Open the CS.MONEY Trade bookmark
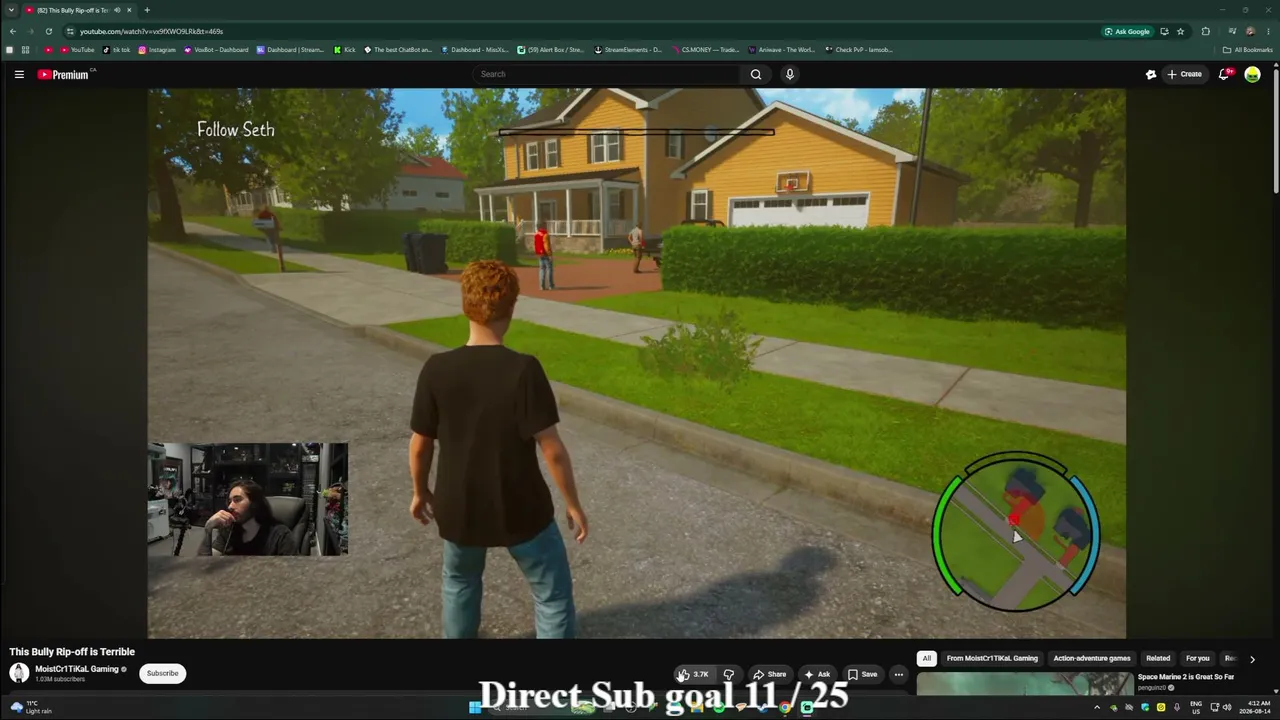 pos(705,50)
